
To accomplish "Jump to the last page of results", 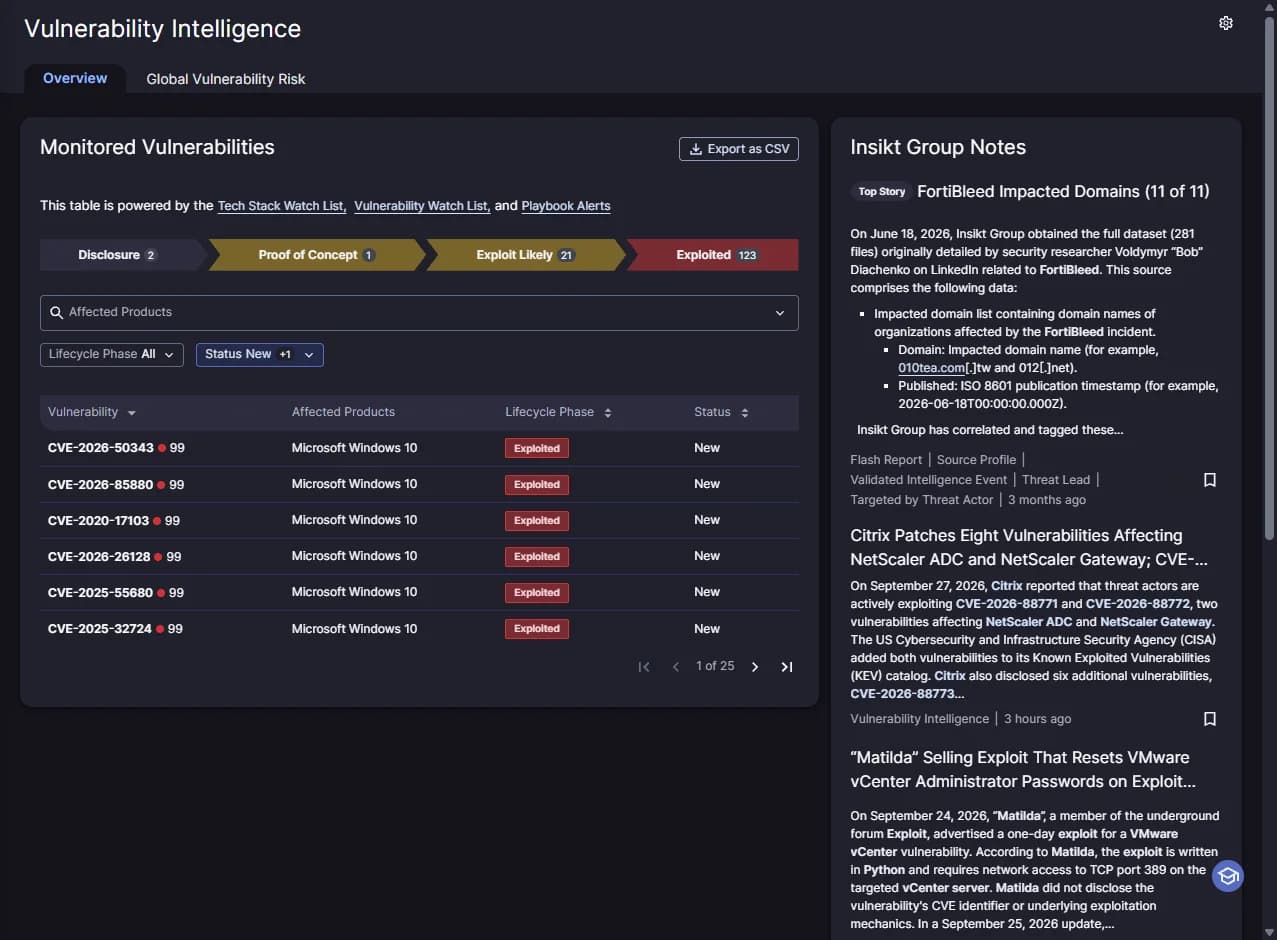I will 787,667.
